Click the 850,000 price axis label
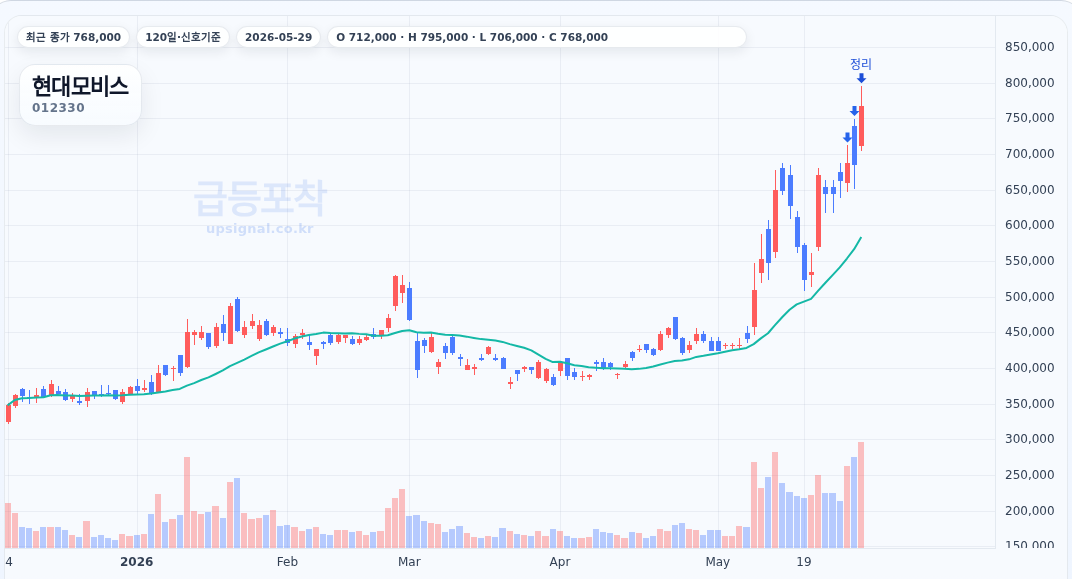The height and width of the screenshot is (579, 1072). tap(1030, 46)
